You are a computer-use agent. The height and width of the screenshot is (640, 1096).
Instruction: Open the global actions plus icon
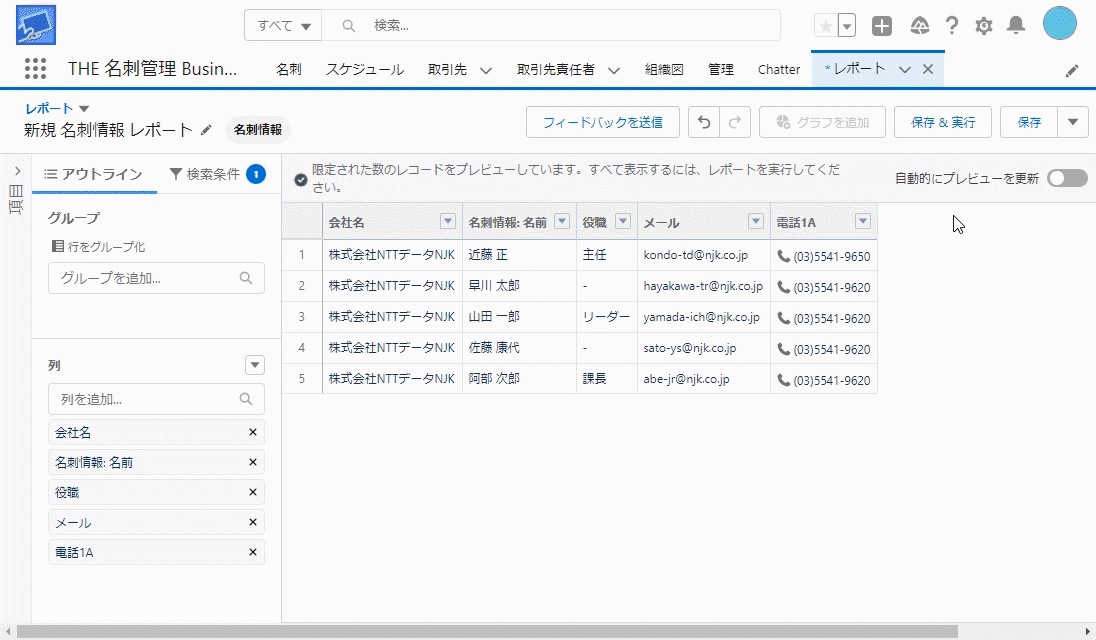(882, 26)
